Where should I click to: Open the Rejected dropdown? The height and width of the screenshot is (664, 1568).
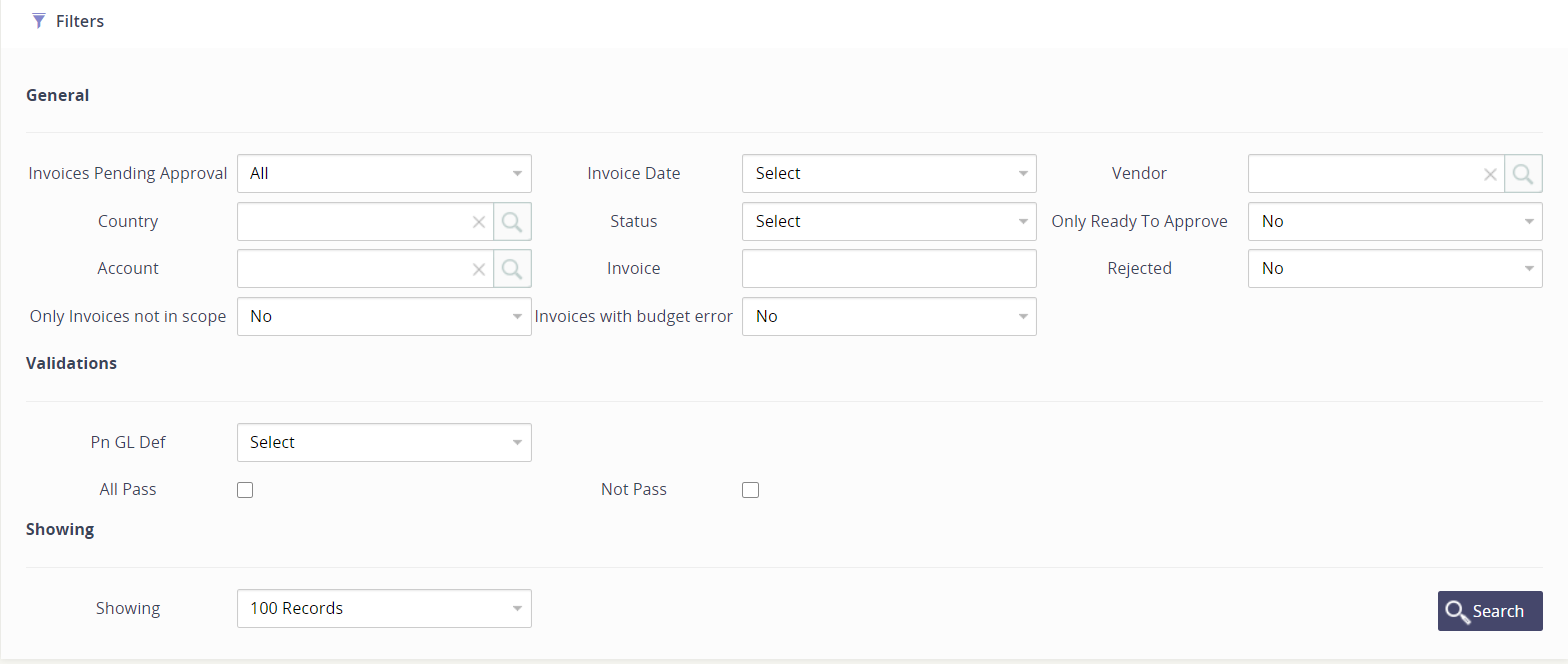pos(1395,269)
